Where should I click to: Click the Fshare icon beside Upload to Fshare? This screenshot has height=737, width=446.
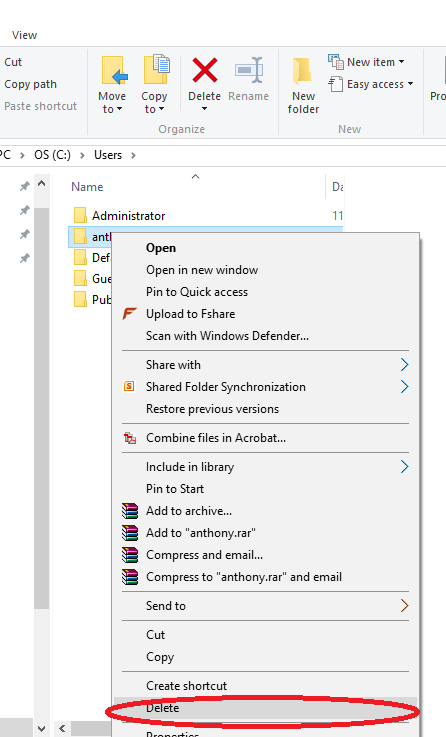[x=129, y=314]
